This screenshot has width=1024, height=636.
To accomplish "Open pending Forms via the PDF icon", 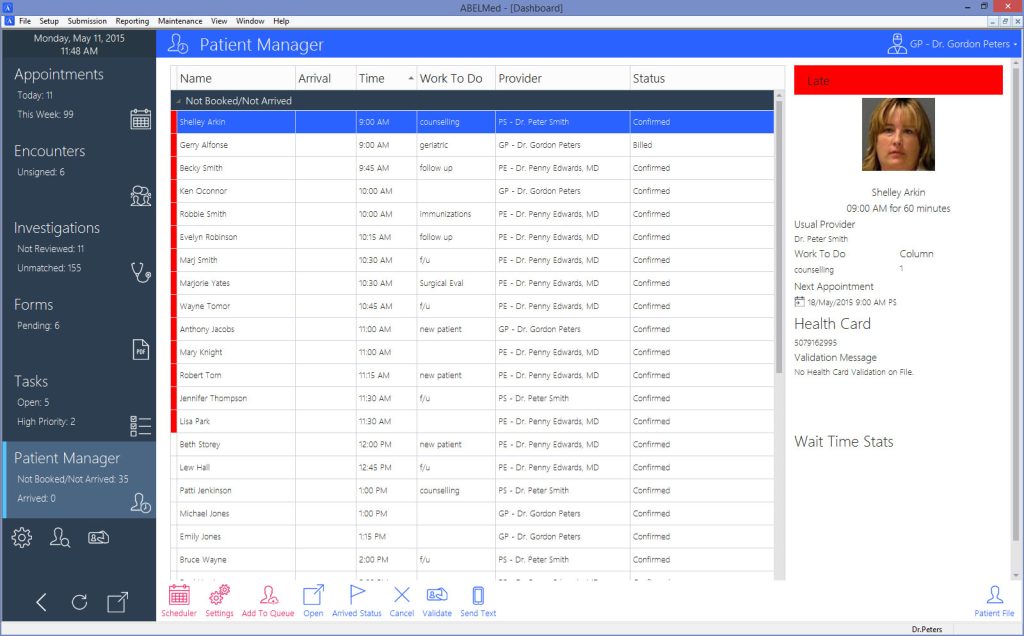I will [x=141, y=349].
